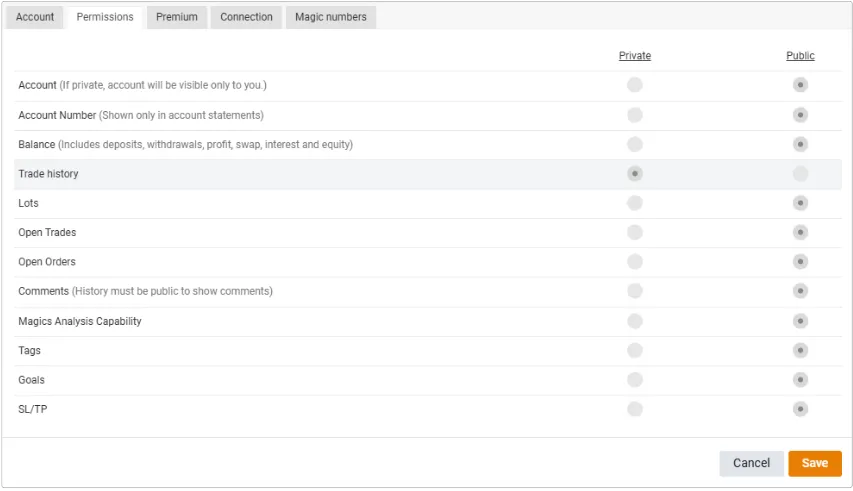853x491 pixels.
Task: Click the Save button
Action: pos(814,463)
